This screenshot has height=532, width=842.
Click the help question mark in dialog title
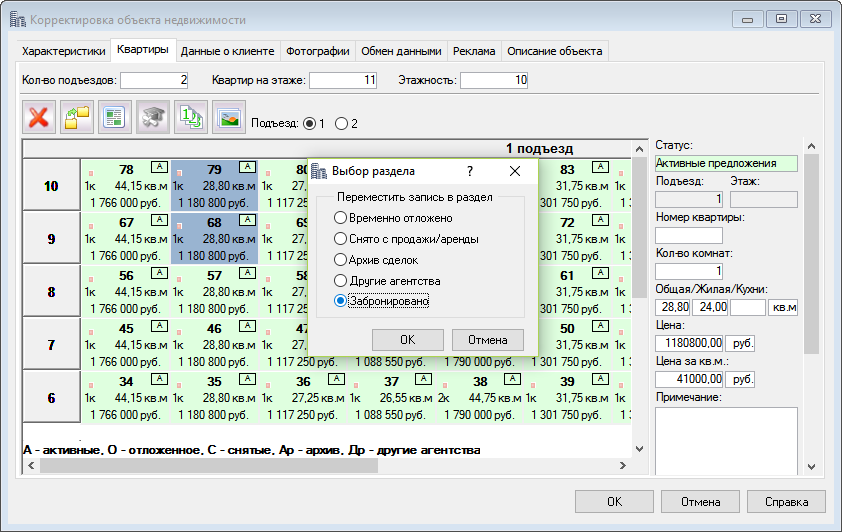coord(470,171)
